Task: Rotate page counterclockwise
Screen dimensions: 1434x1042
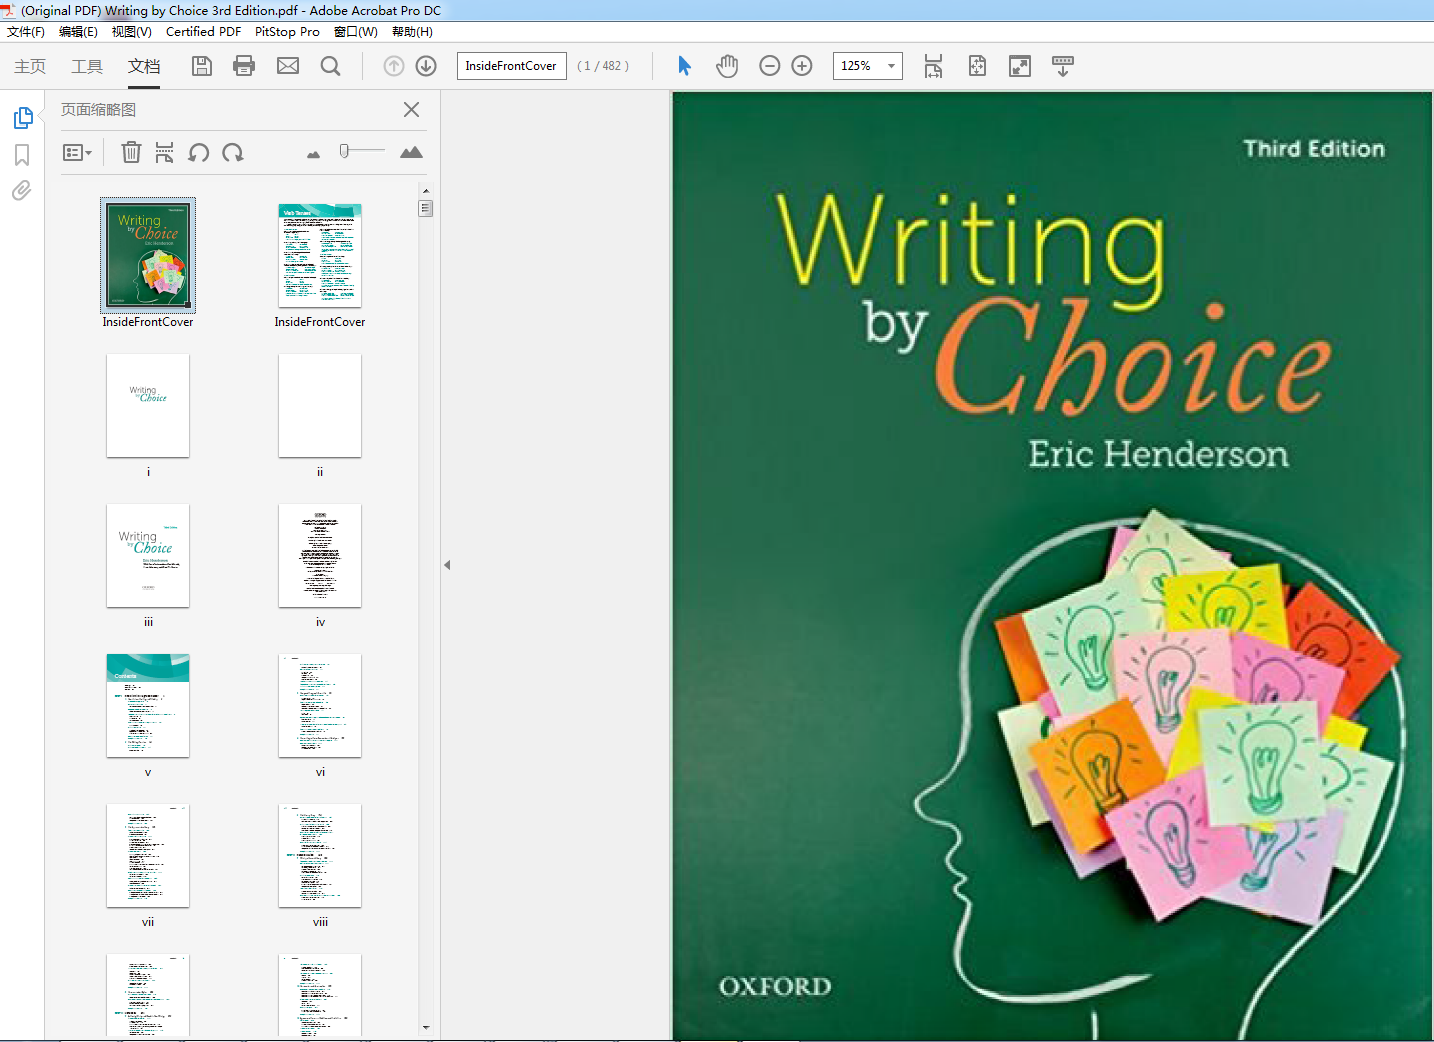Action: pos(199,152)
